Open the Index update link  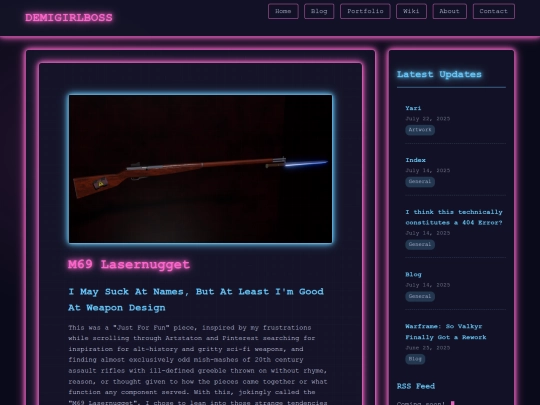point(416,160)
